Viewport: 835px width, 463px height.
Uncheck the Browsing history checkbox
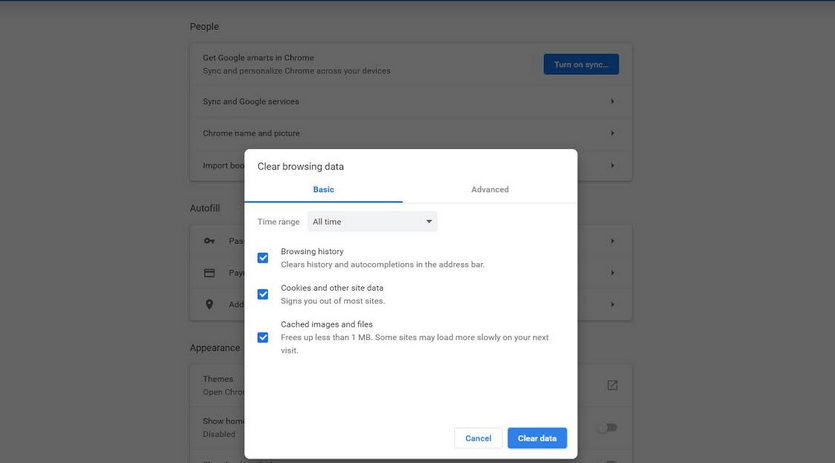click(263, 258)
